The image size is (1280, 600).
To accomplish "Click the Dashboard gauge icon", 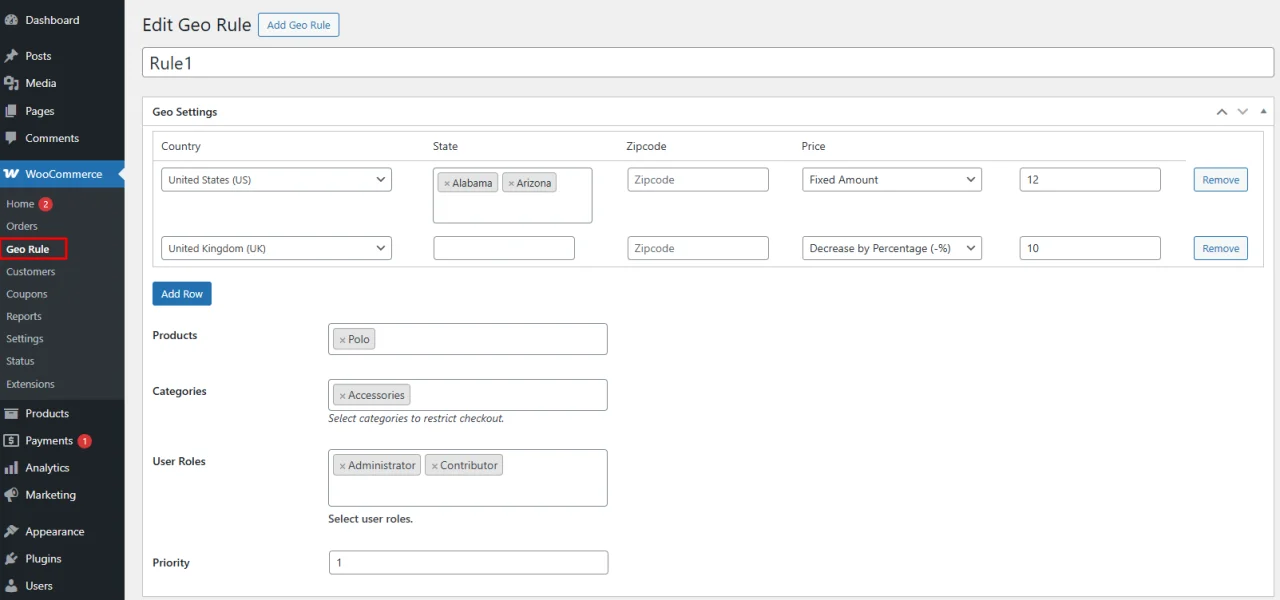I will pyautogui.click(x=12, y=20).
